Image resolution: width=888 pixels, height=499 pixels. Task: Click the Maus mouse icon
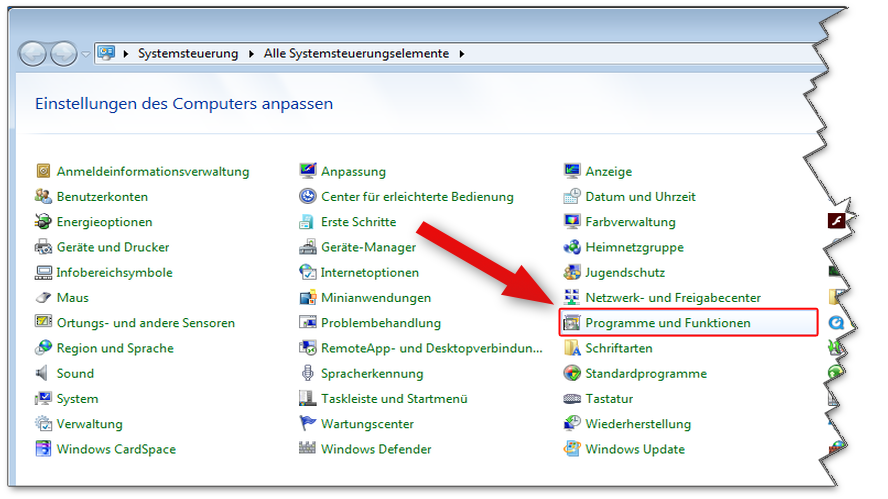point(43,297)
